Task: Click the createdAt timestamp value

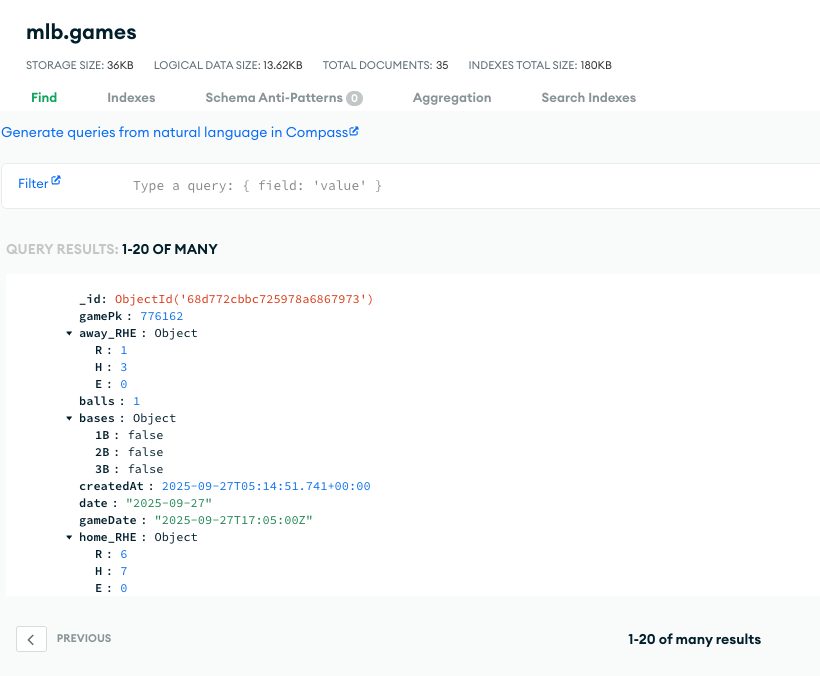Action: click(266, 486)
